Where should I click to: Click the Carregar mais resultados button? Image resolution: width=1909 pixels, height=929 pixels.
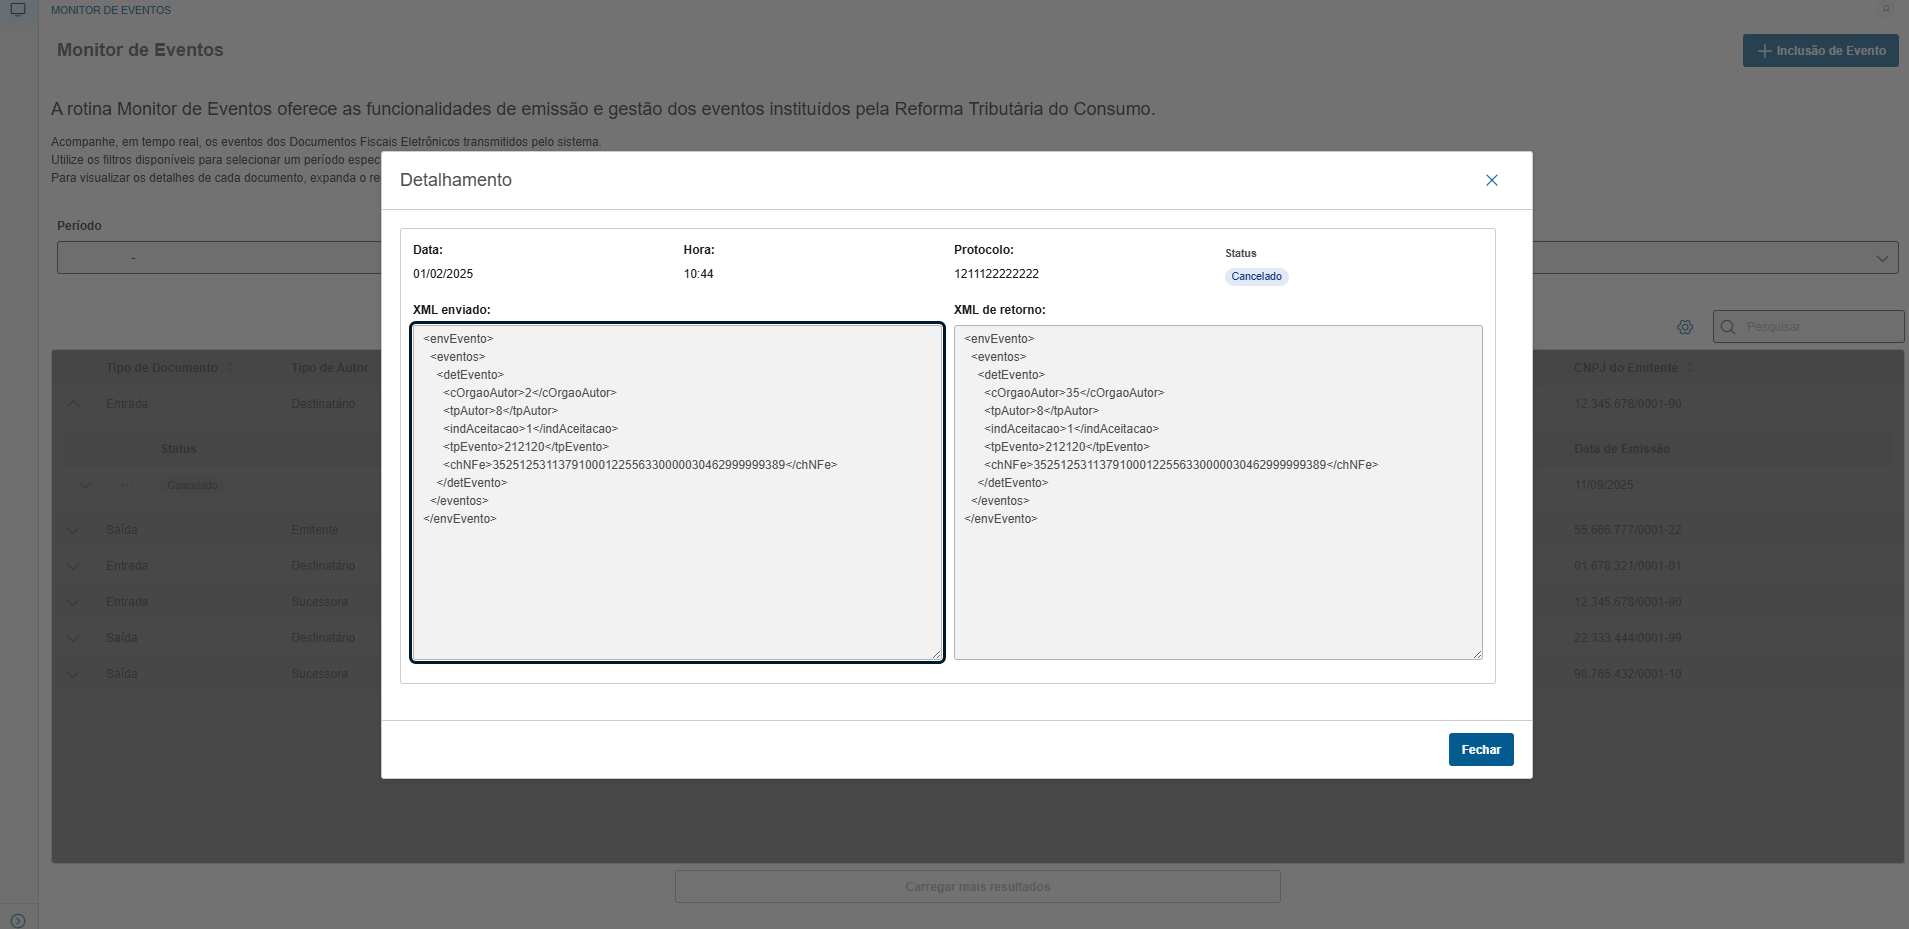point(977,887)
